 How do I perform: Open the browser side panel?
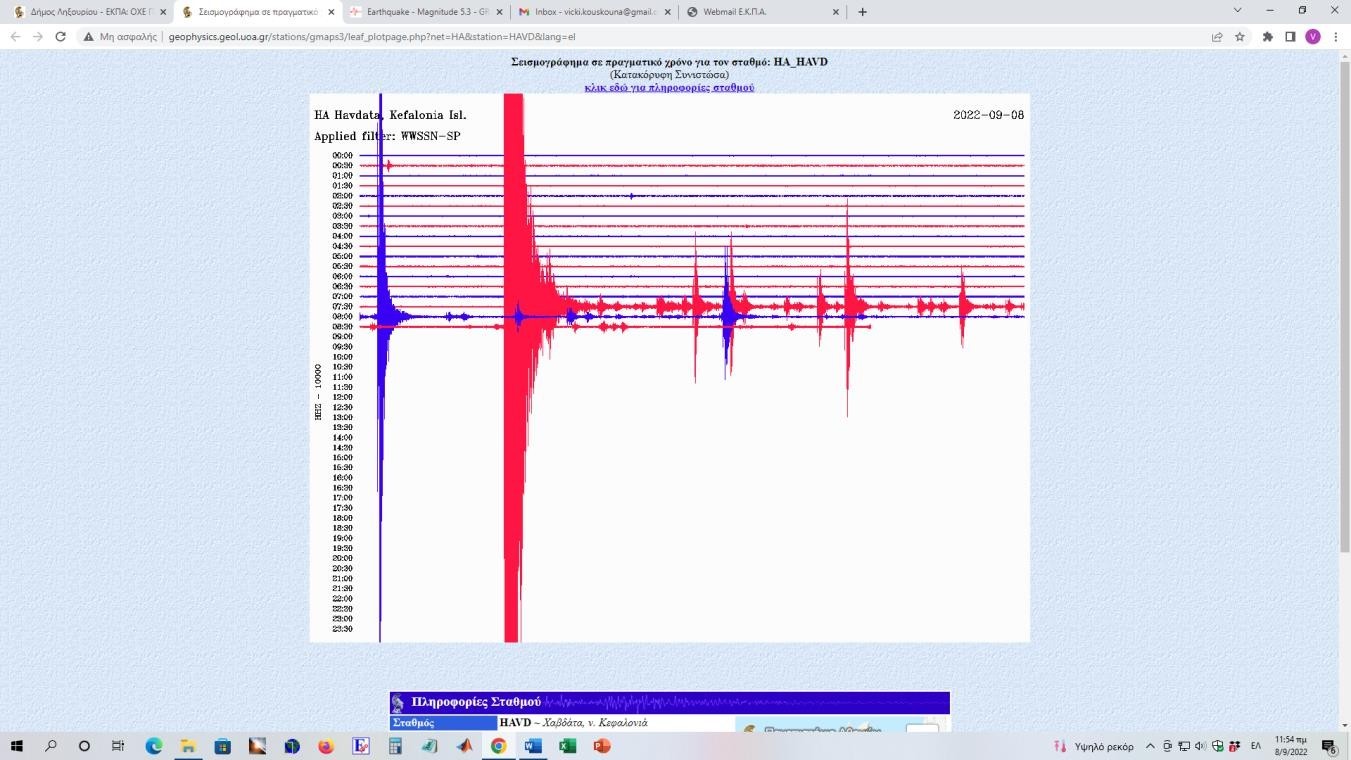tap(1290, 37)
